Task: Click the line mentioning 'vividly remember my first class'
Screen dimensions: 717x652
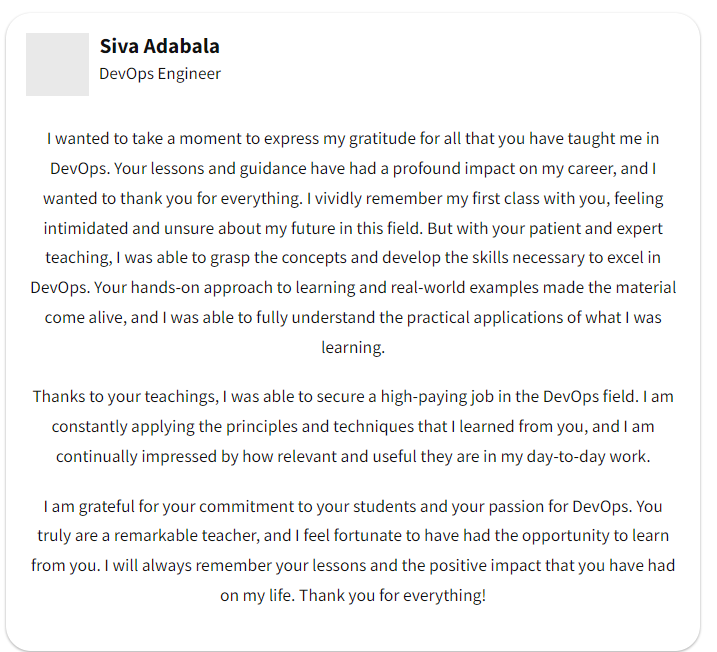Action: [353, 198]
